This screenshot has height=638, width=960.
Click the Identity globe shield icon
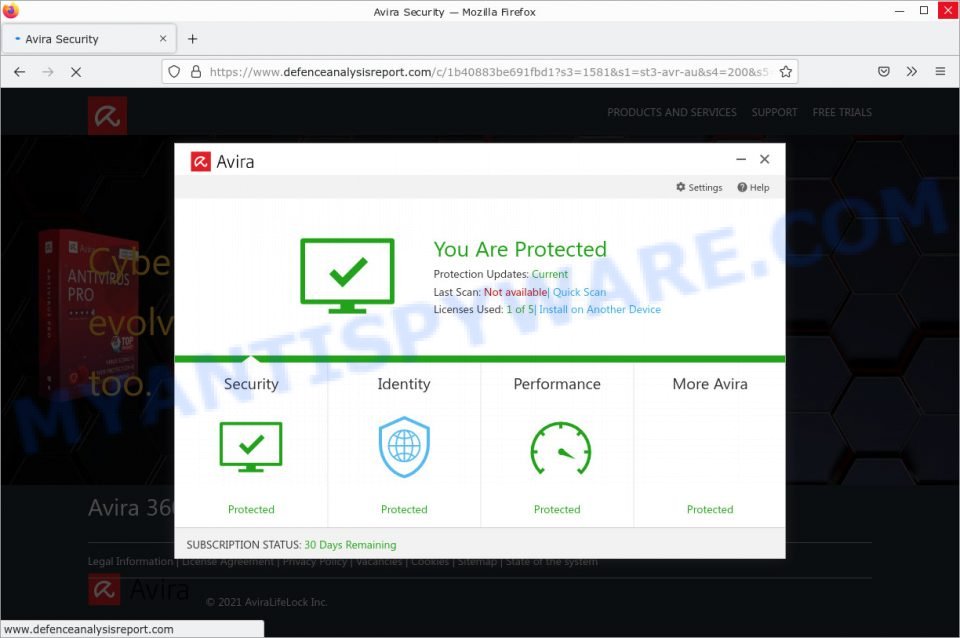click(x=404, y=447)
